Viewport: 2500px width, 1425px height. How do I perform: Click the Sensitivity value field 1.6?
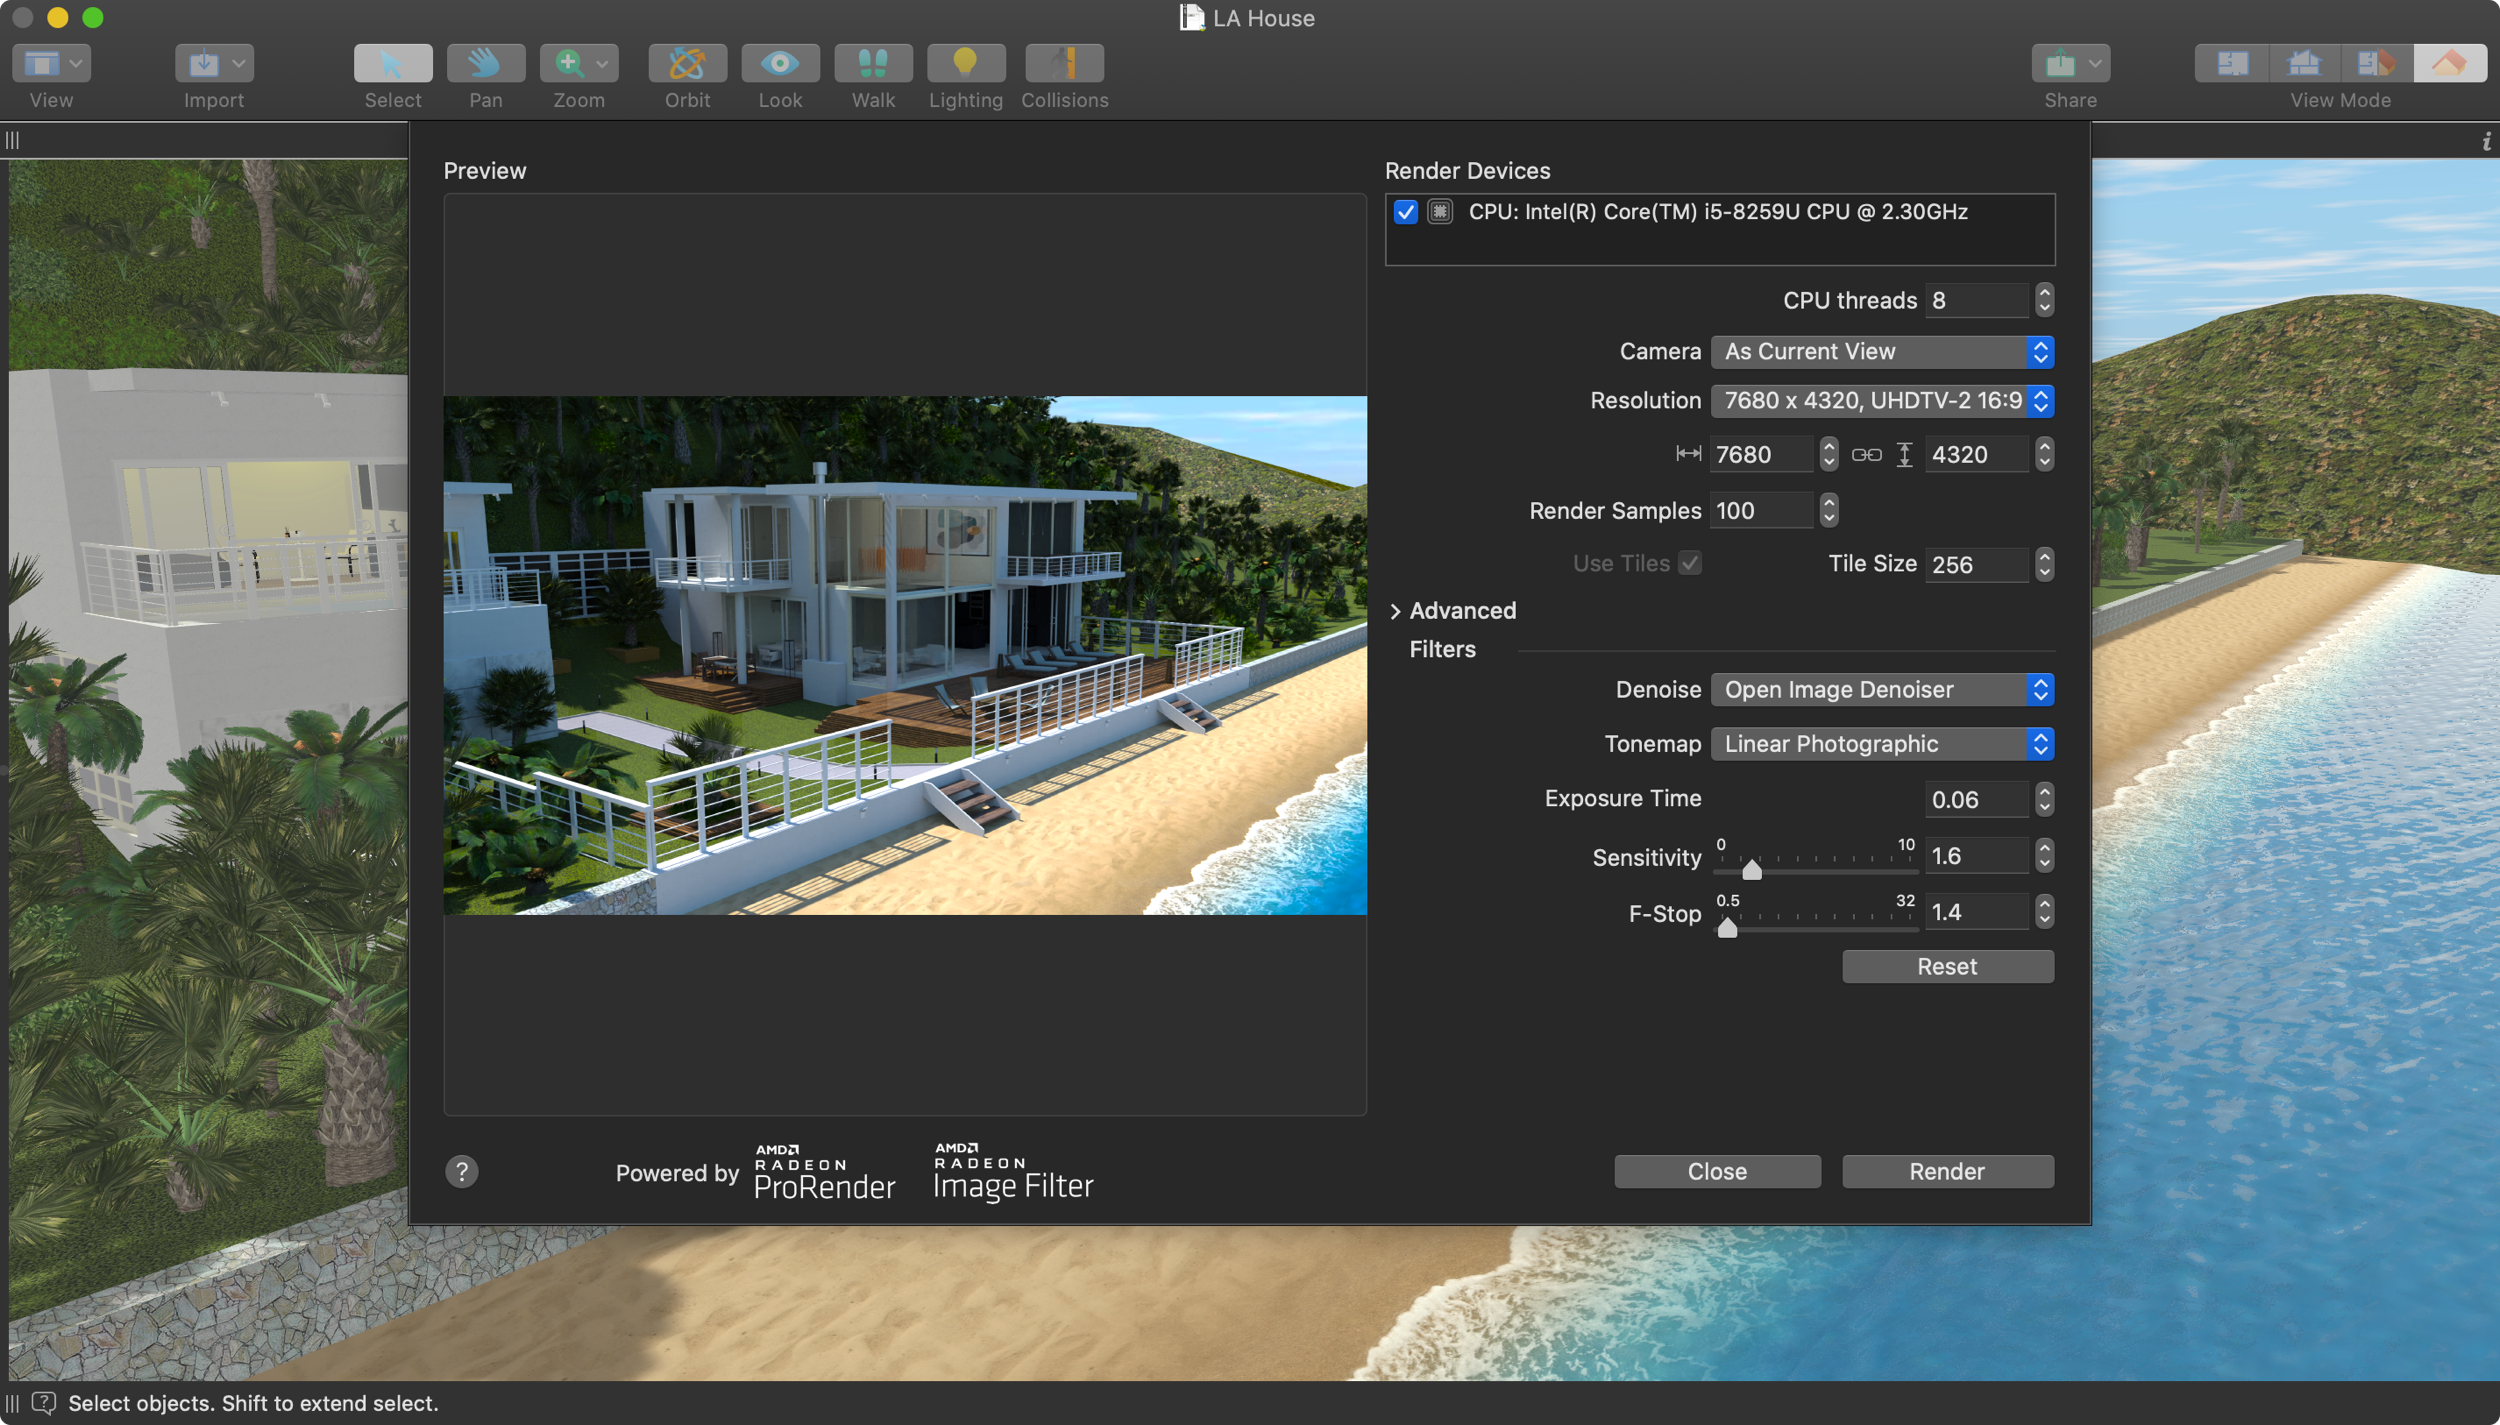point(1977,856)
